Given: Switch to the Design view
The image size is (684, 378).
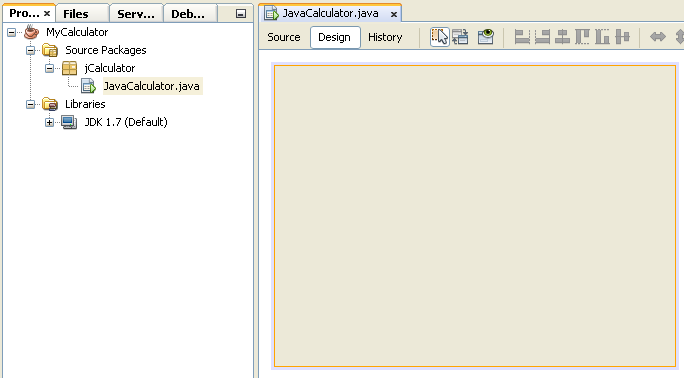Looking at the screenshot, I should [335, 37].
